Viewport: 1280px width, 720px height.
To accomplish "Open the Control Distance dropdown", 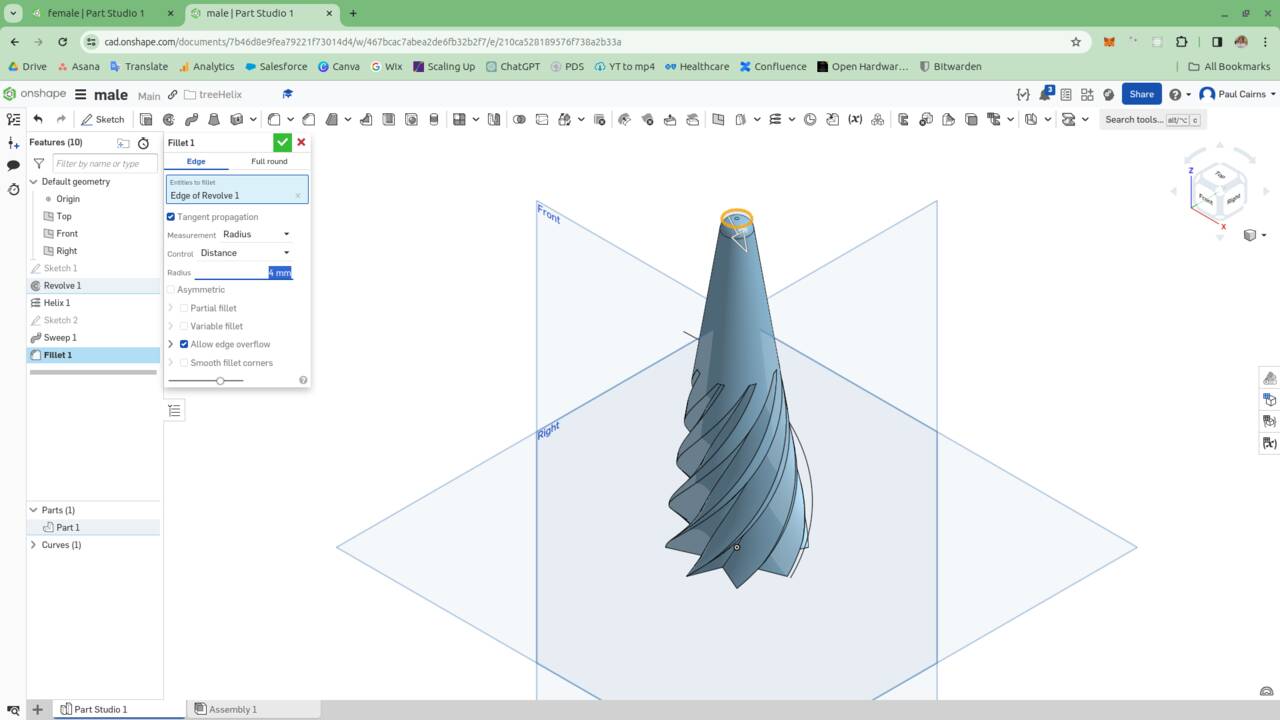I will click(x=245, y=253).
